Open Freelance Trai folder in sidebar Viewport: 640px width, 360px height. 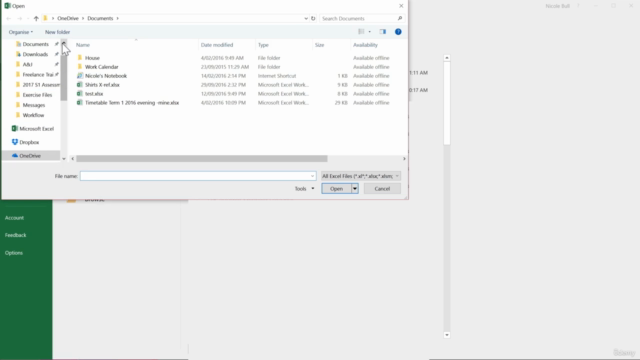pyautogui.click(x=38, y=75)
